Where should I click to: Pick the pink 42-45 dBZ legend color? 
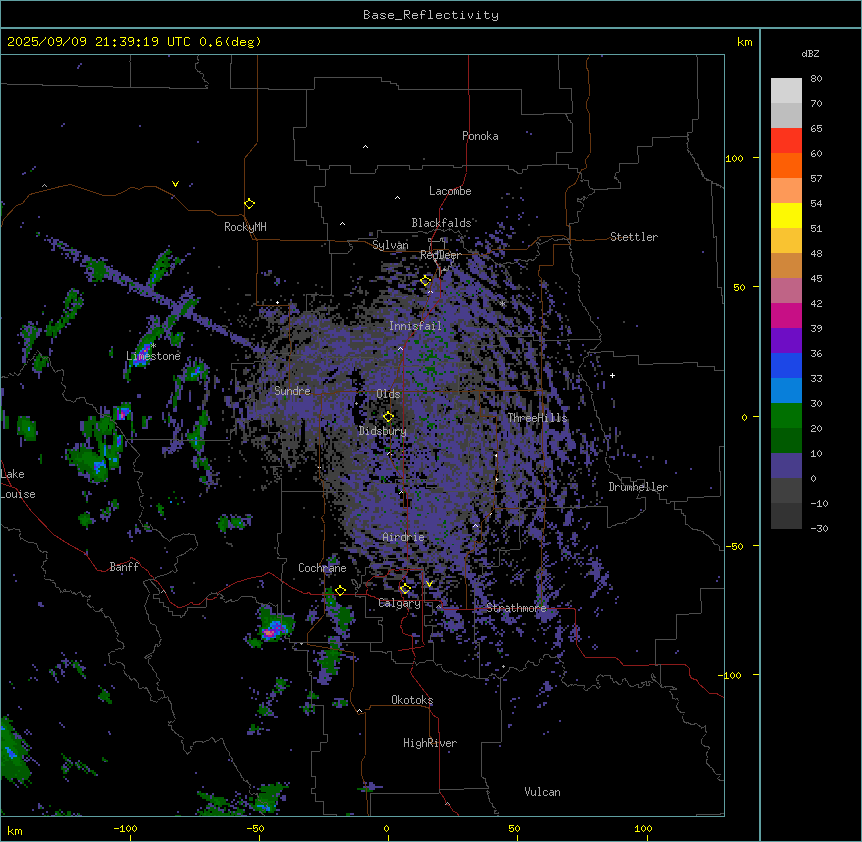[x=786, y=291]
